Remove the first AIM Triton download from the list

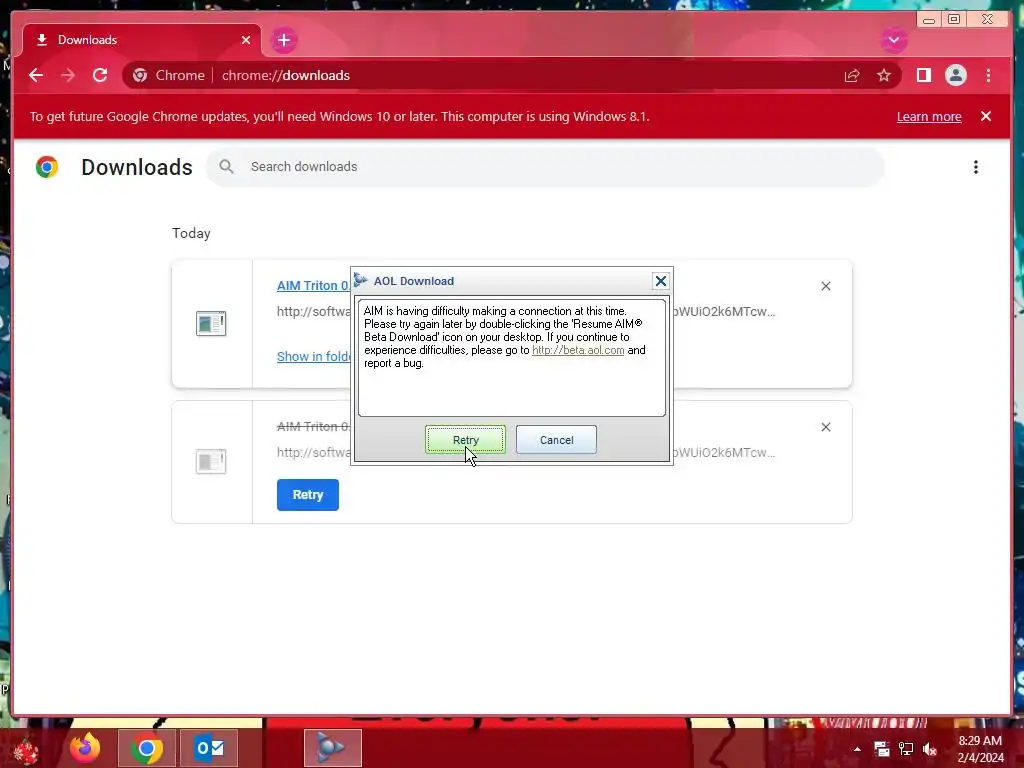point(825,286)
